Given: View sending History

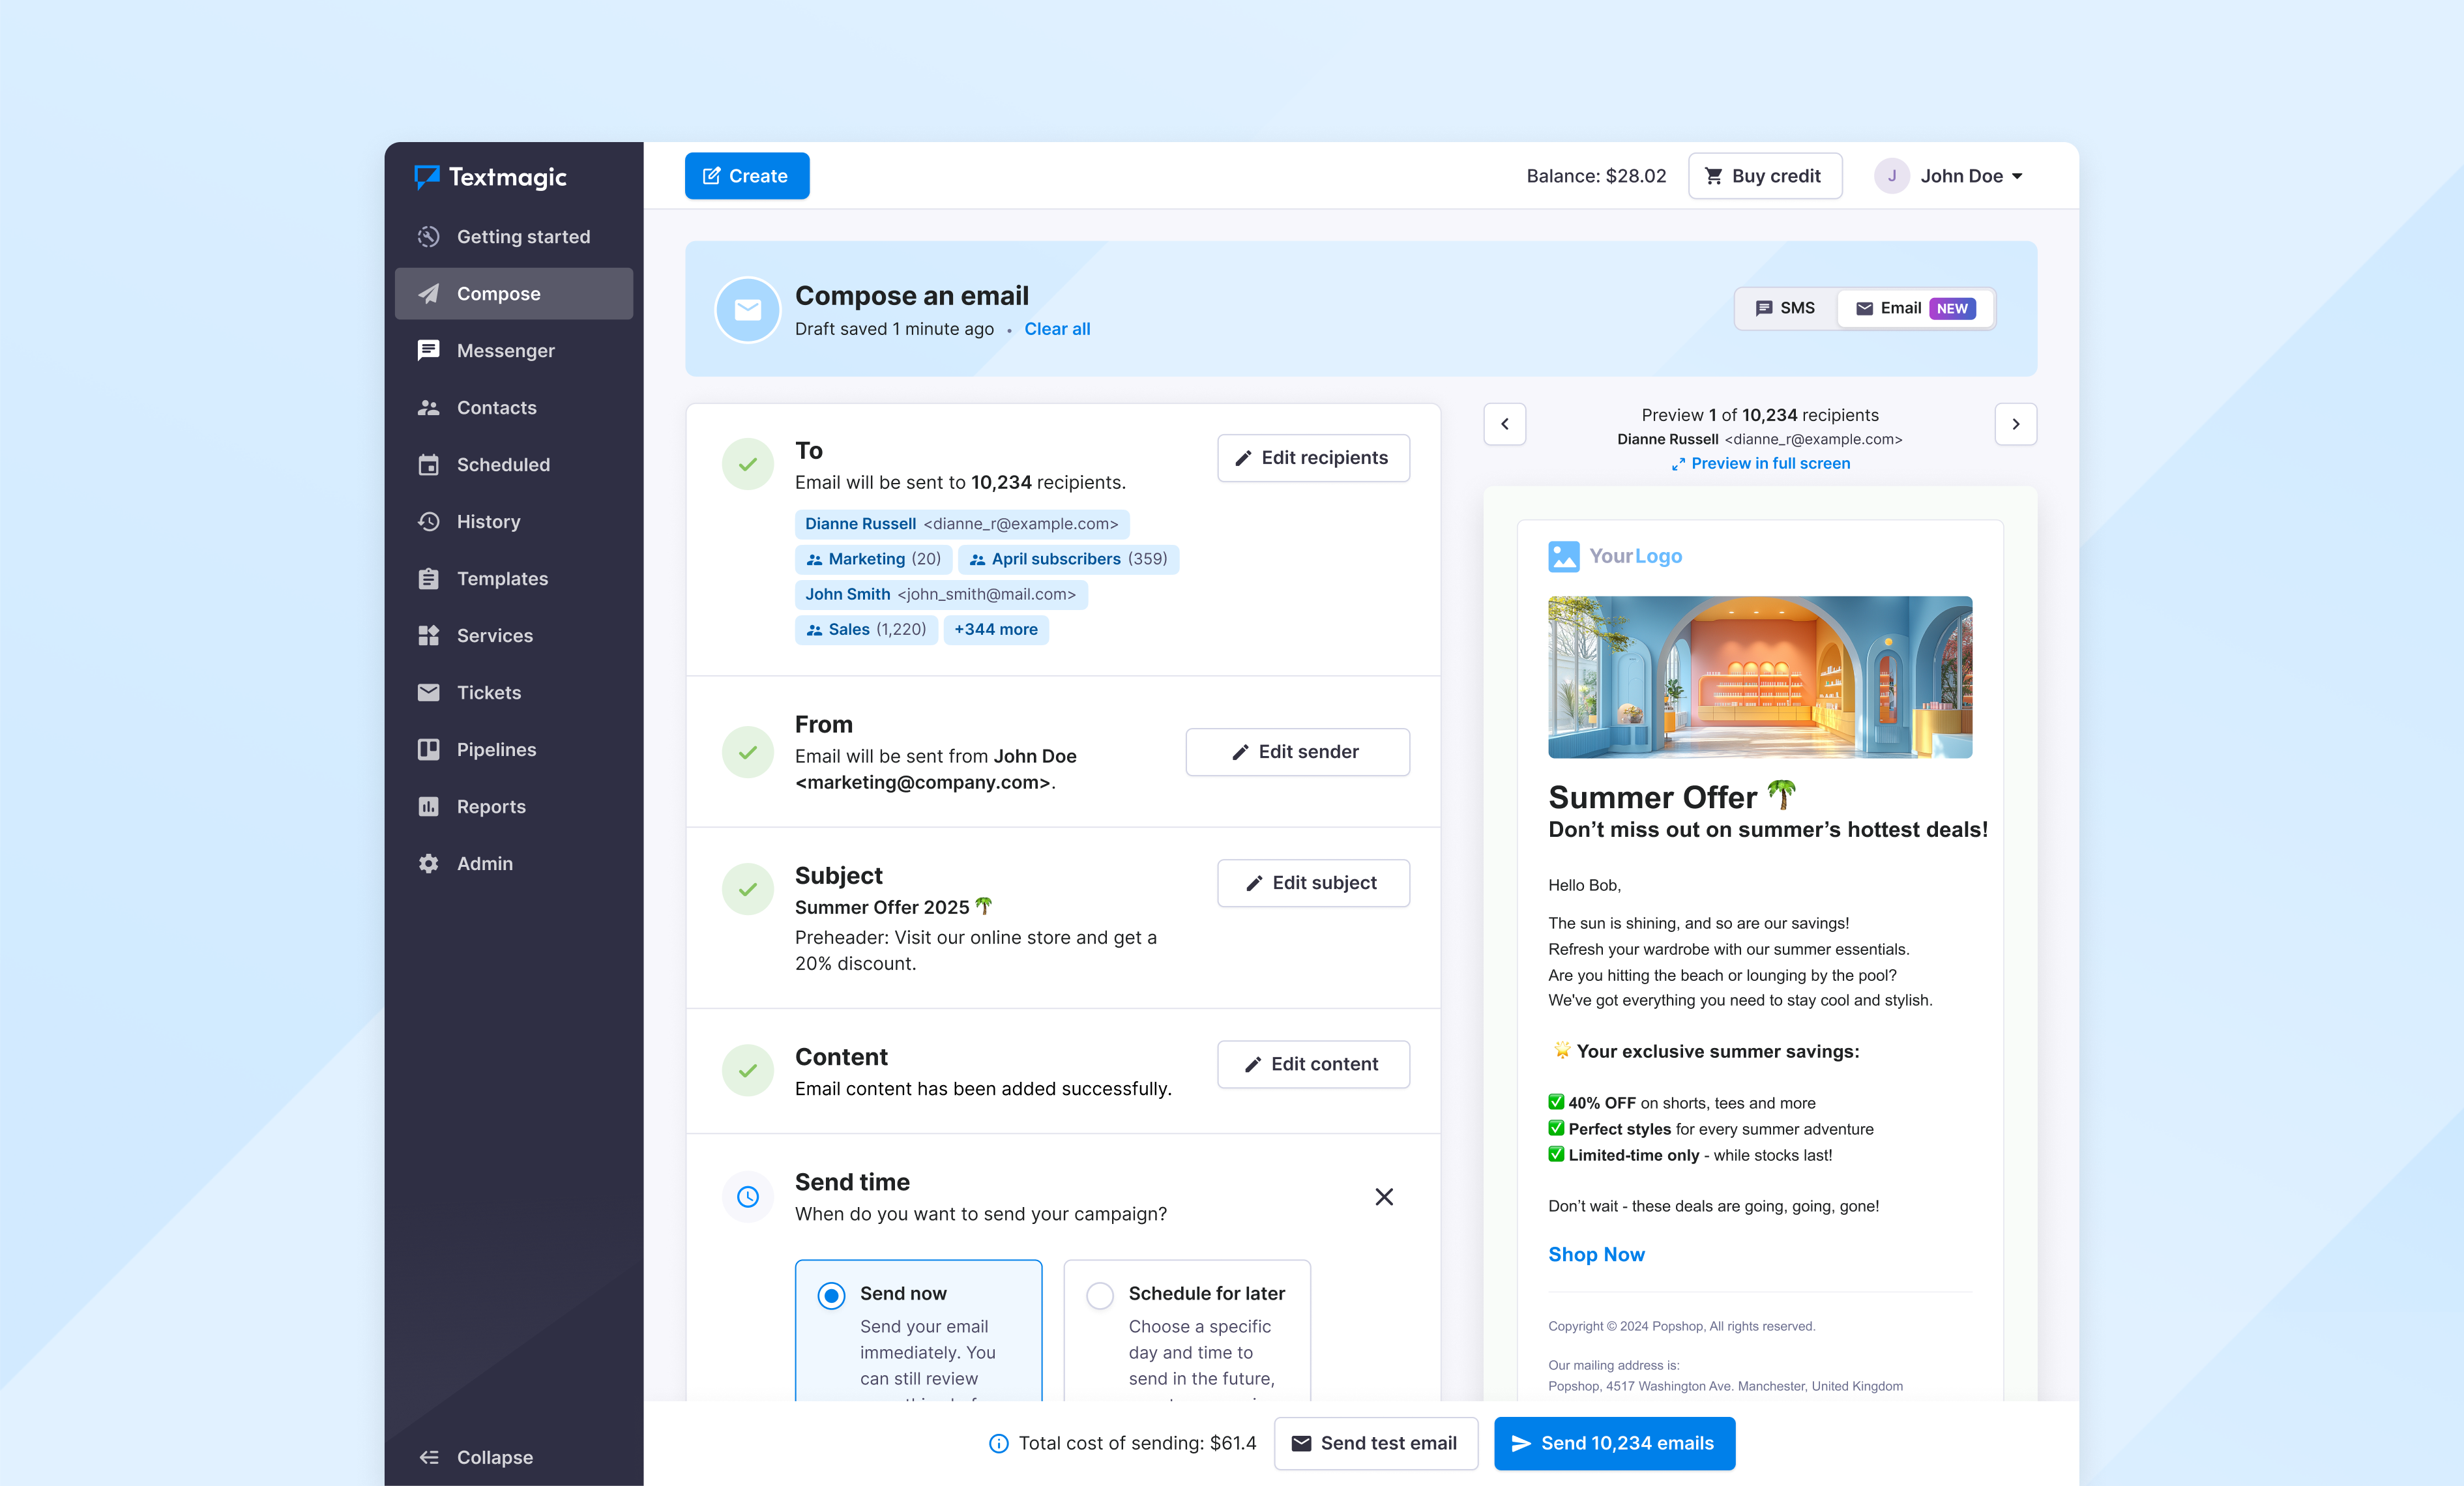Looking at the screenshot, I should (x=489, y=521).
